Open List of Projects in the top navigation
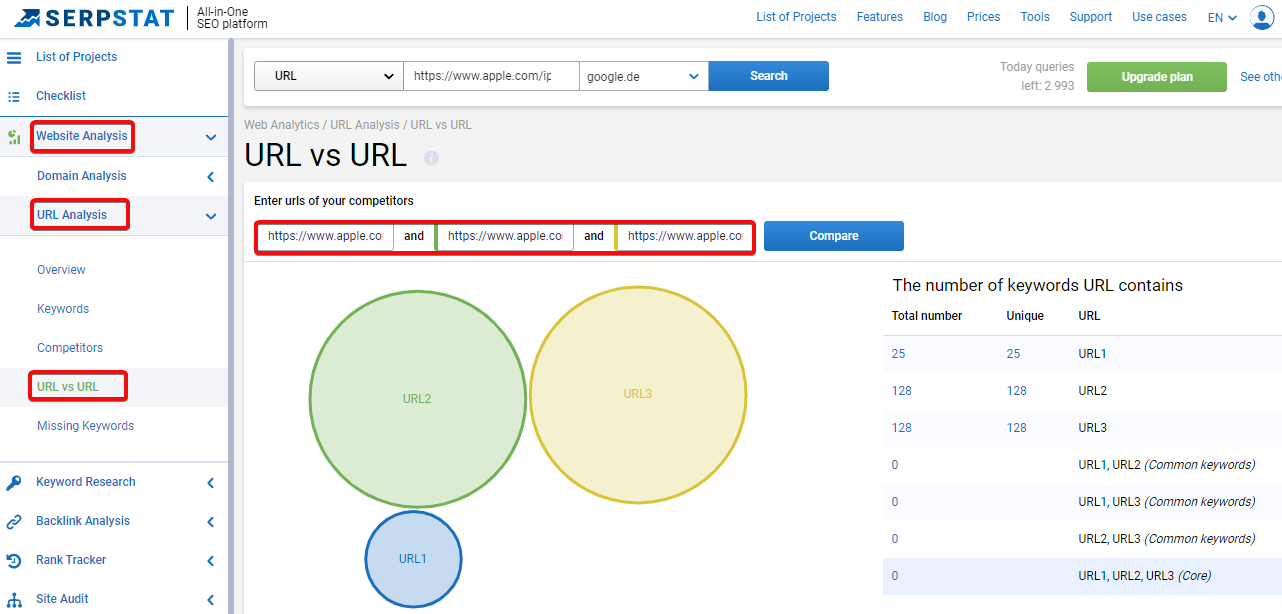1282x614 pixels. [796, 17]
